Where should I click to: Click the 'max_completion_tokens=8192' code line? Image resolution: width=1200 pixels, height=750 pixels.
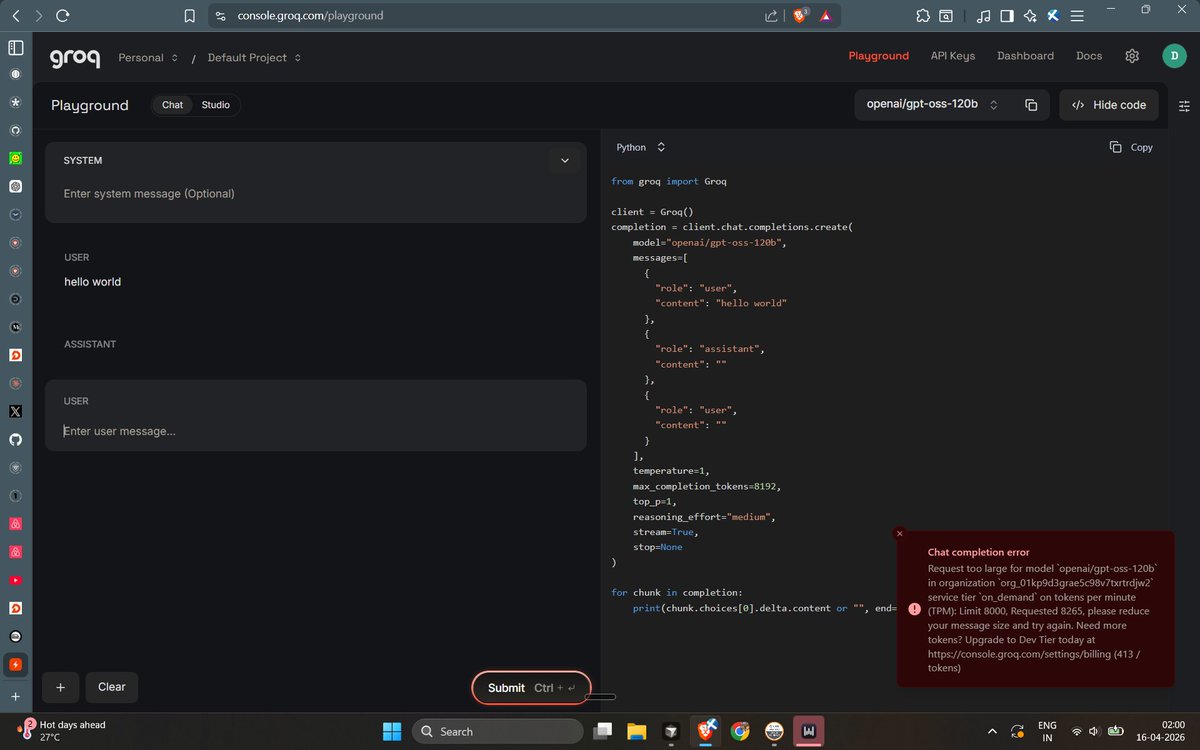(706, 486)
